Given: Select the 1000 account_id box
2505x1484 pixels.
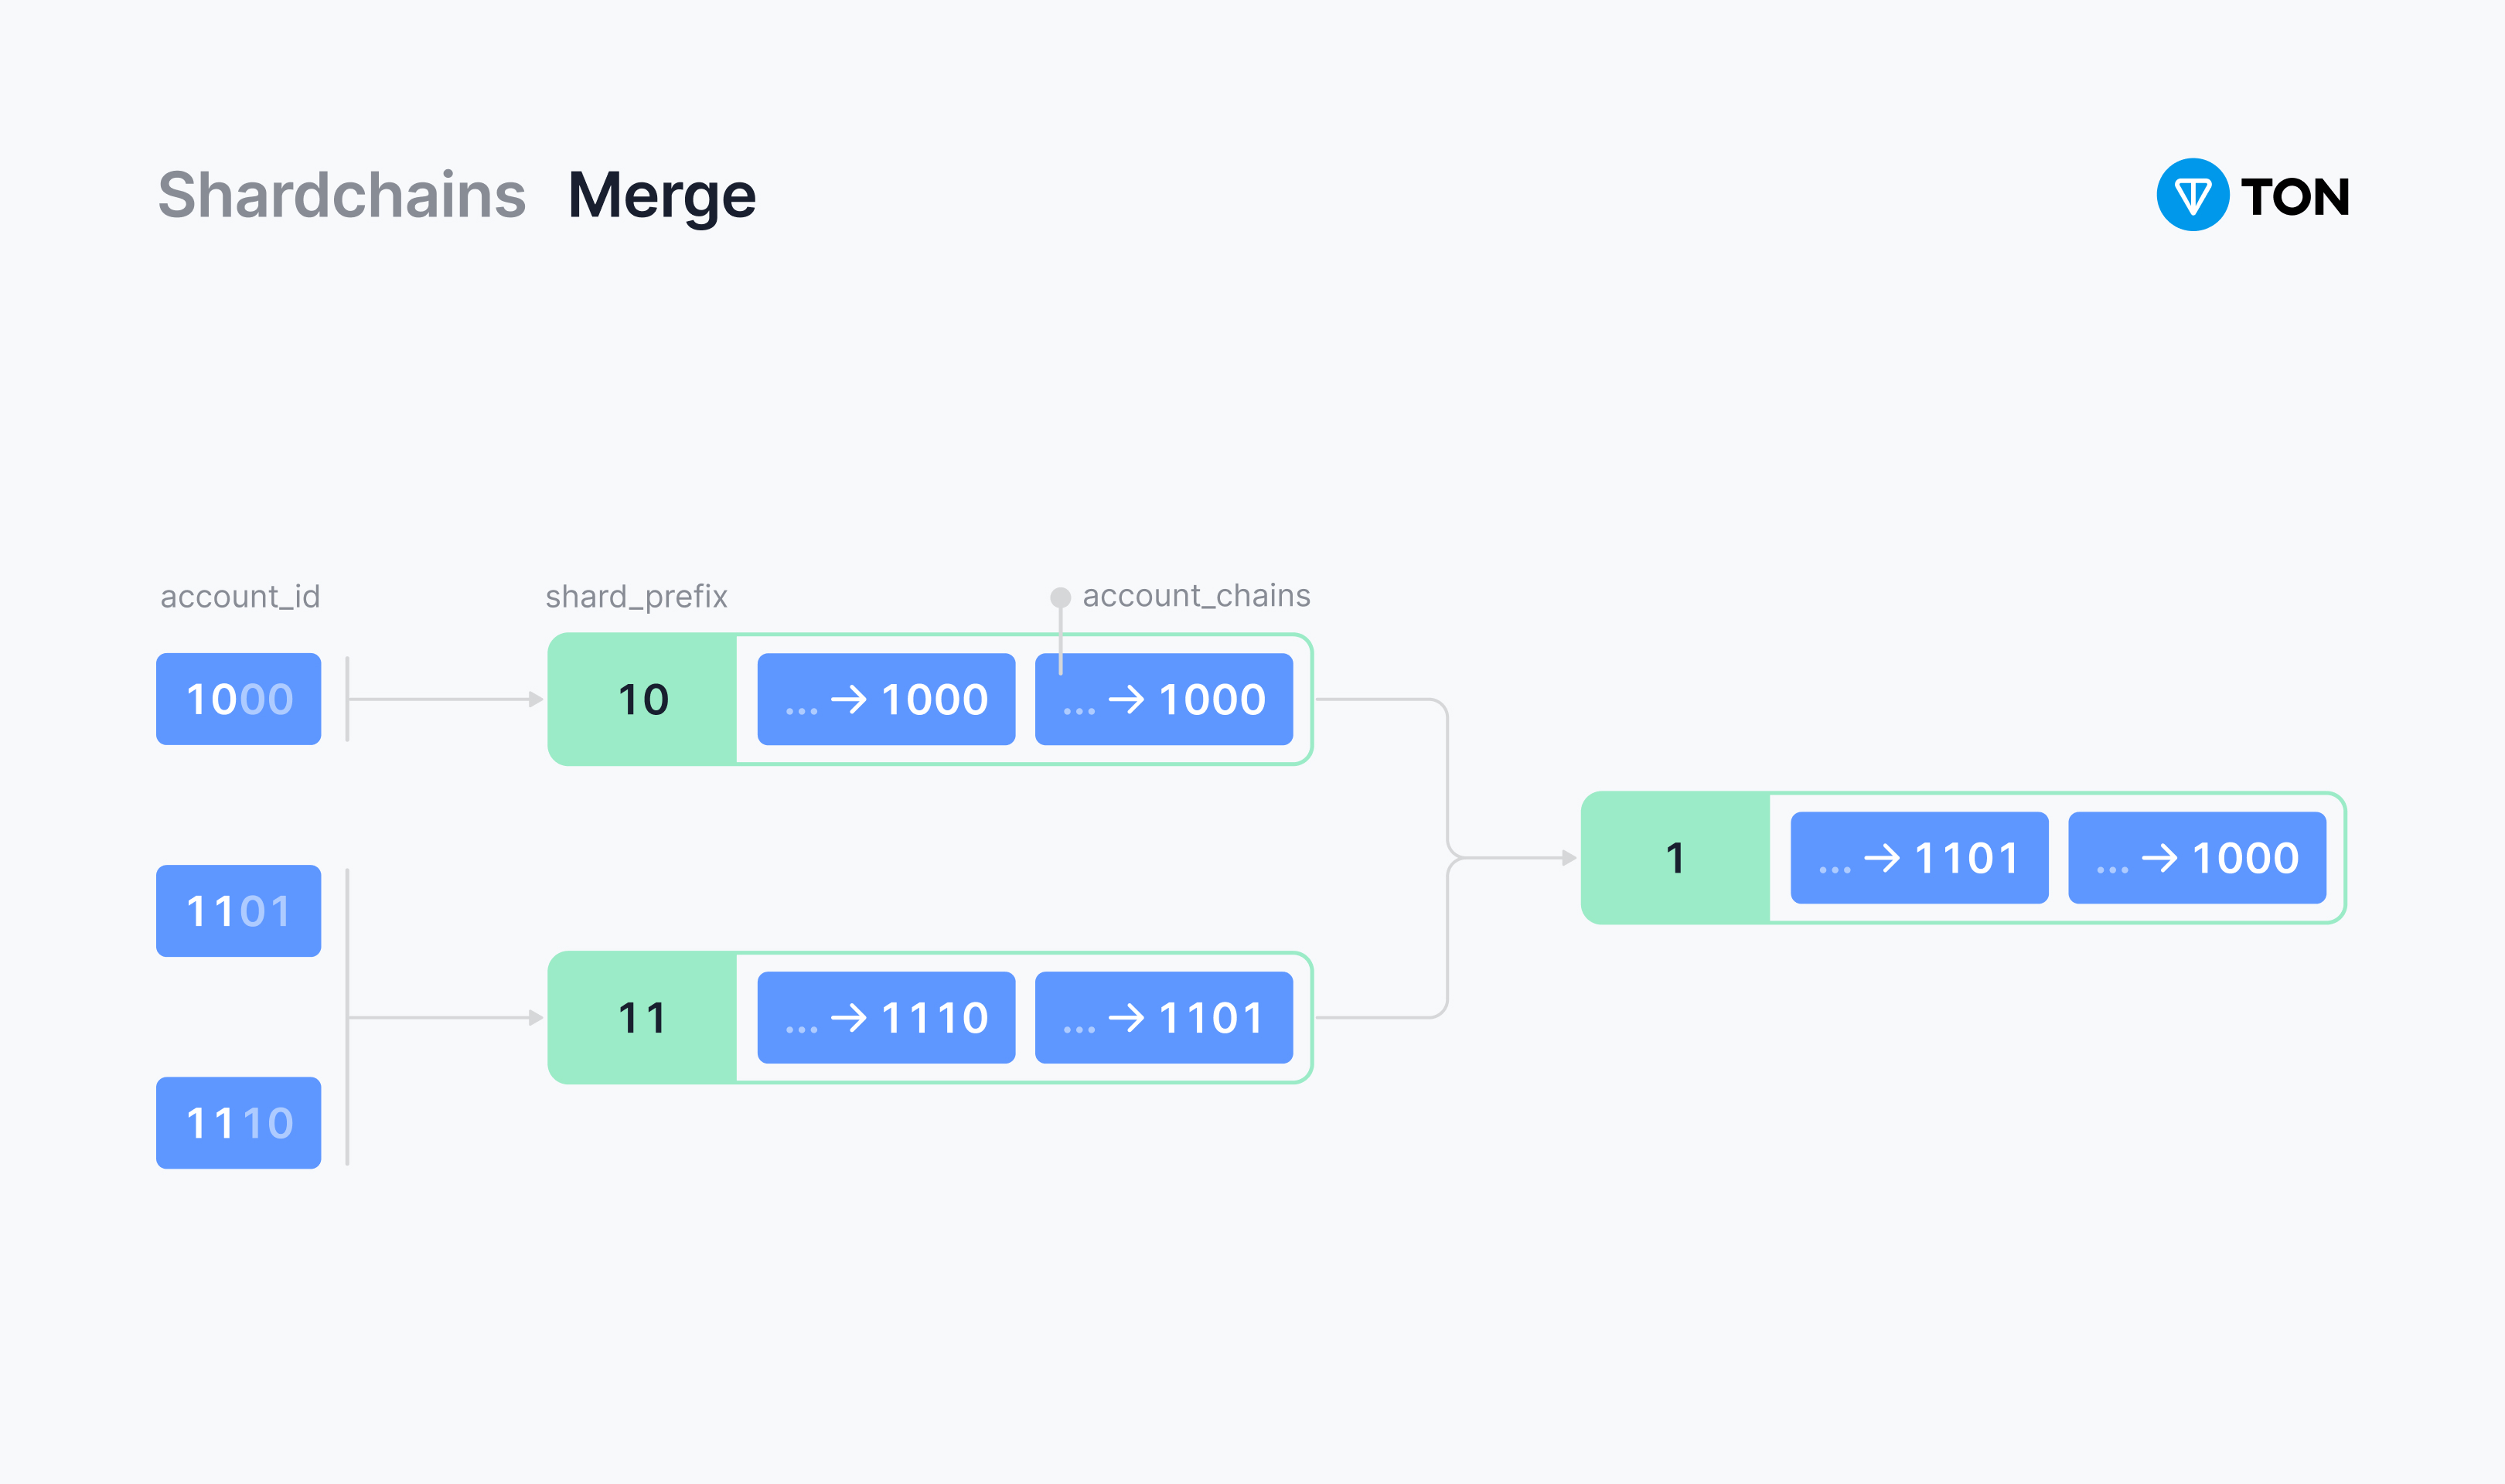Looking at the screenshot, I should 238,699.
